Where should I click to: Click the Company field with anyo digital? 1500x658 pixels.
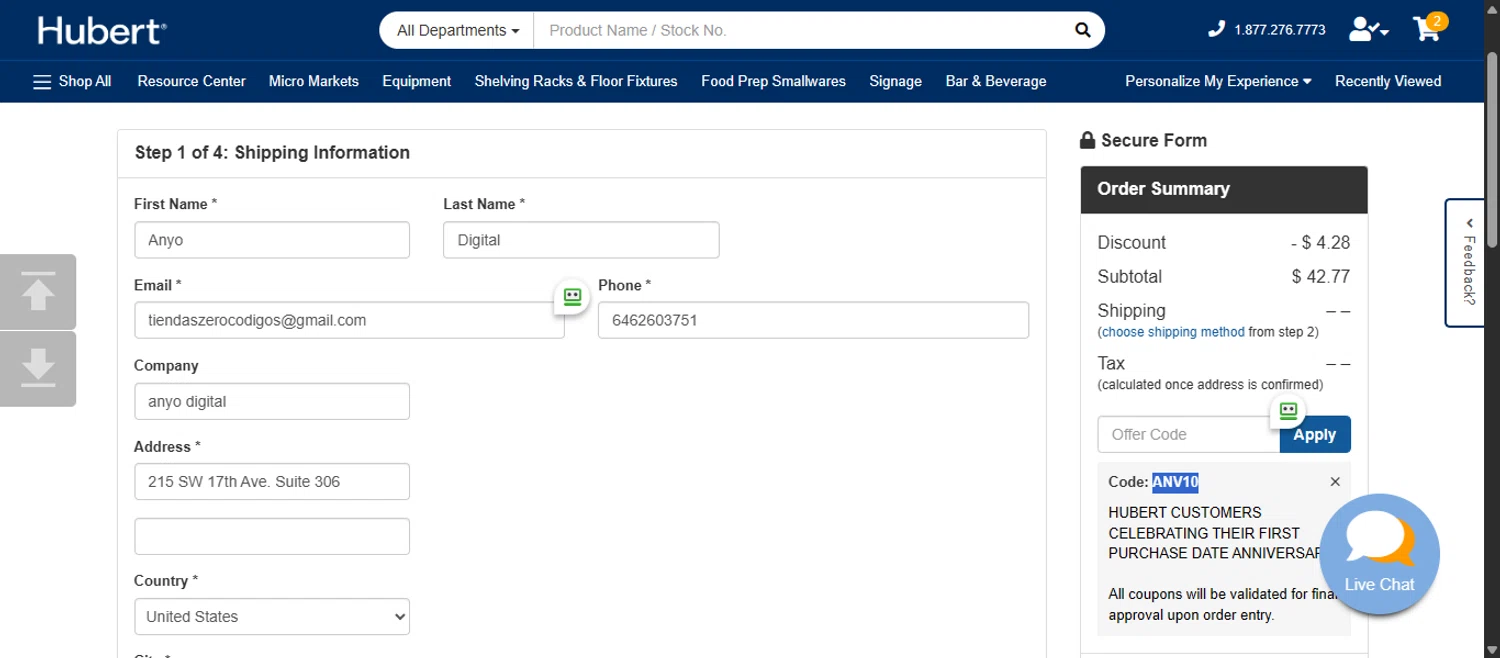[x=272, y=401]
